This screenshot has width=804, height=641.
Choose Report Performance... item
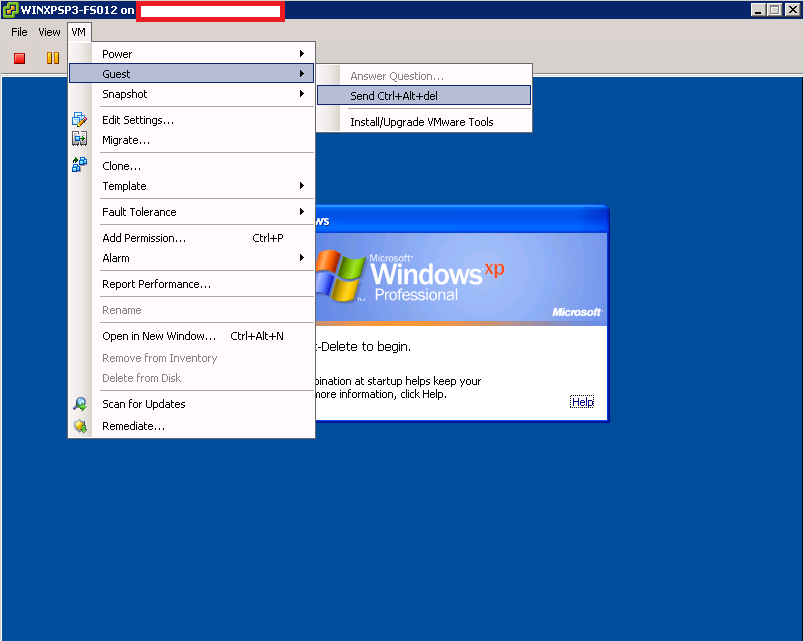coord(191,284)
